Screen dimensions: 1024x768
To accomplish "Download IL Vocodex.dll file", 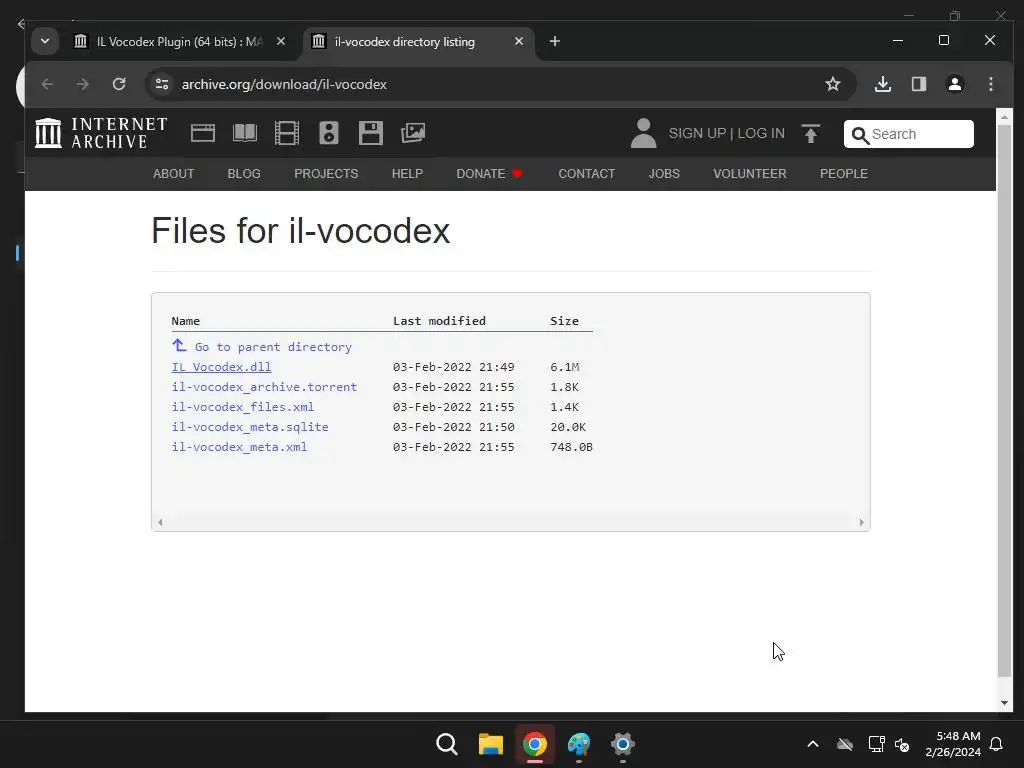I will click(x=221, y=367).
